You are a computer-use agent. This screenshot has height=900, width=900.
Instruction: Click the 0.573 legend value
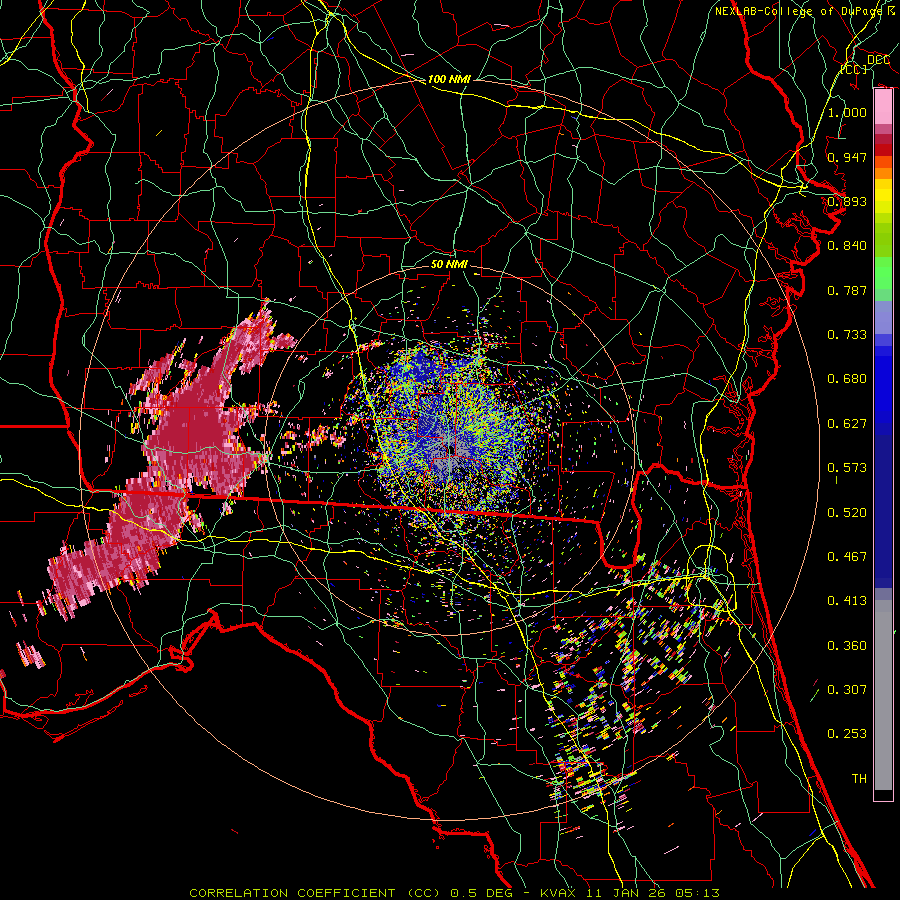tap(847, 468)
